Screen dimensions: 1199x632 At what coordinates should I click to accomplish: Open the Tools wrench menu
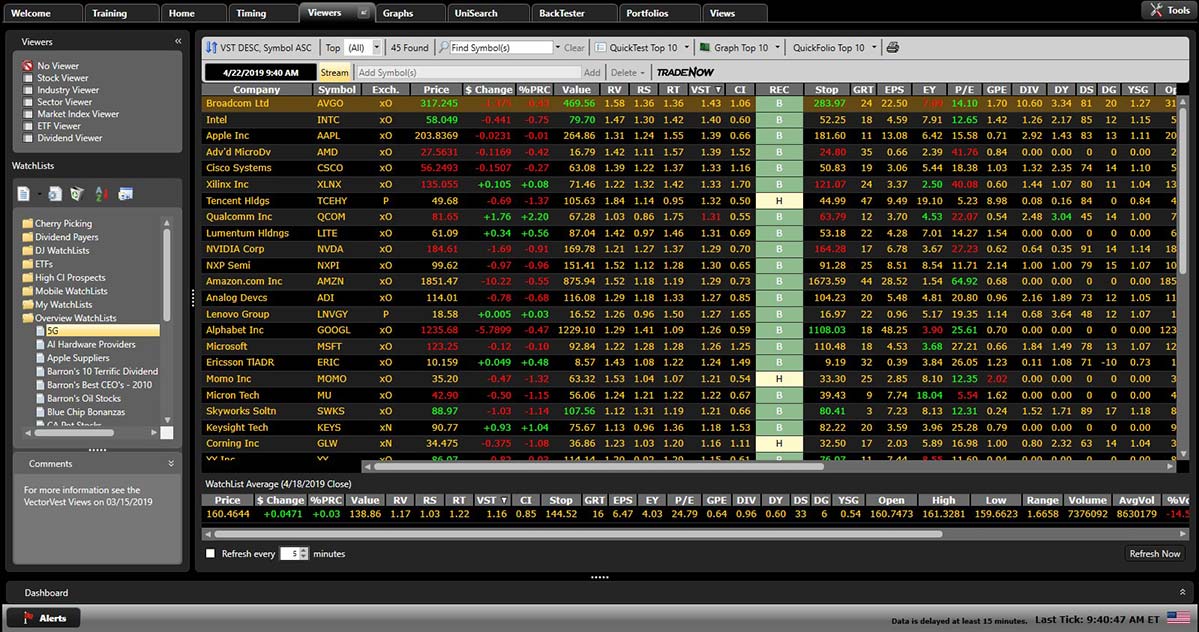1166,11
